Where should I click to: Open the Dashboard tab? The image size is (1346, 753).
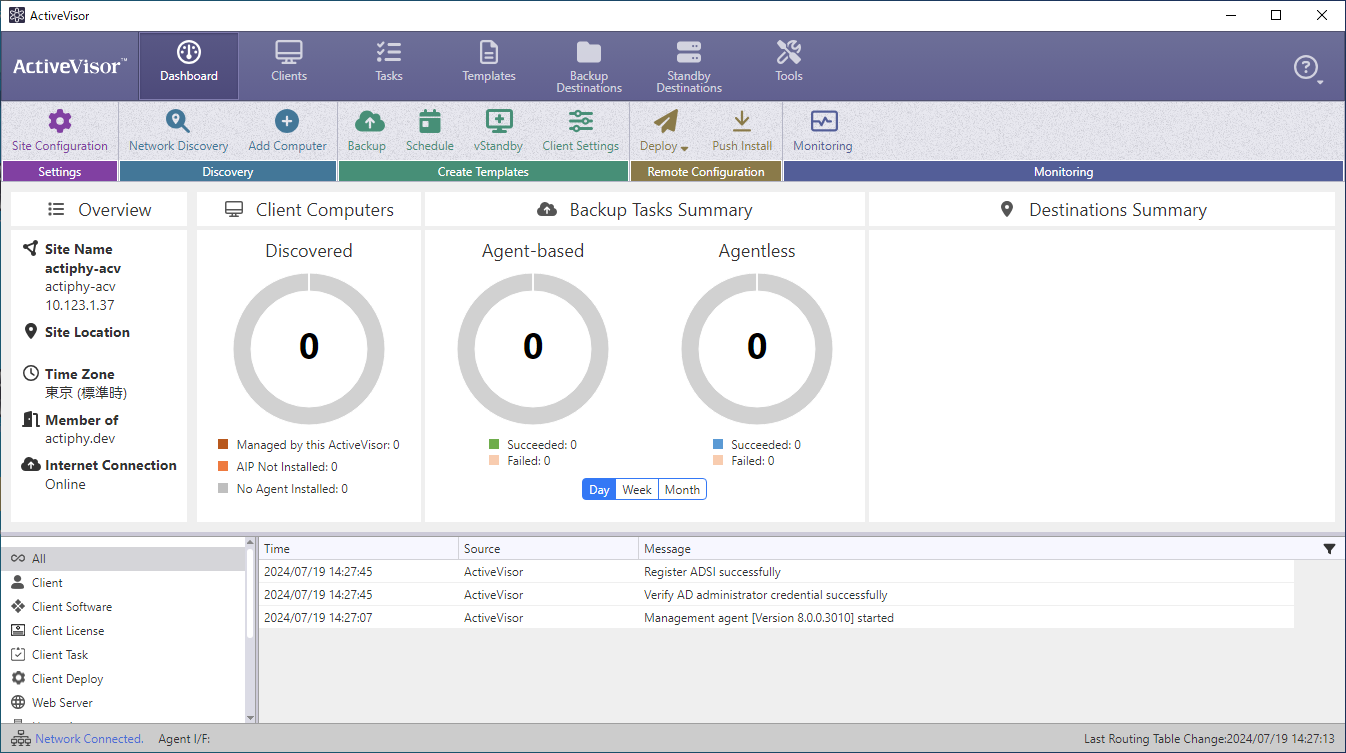pyautogui.click(x=189, y=66)
